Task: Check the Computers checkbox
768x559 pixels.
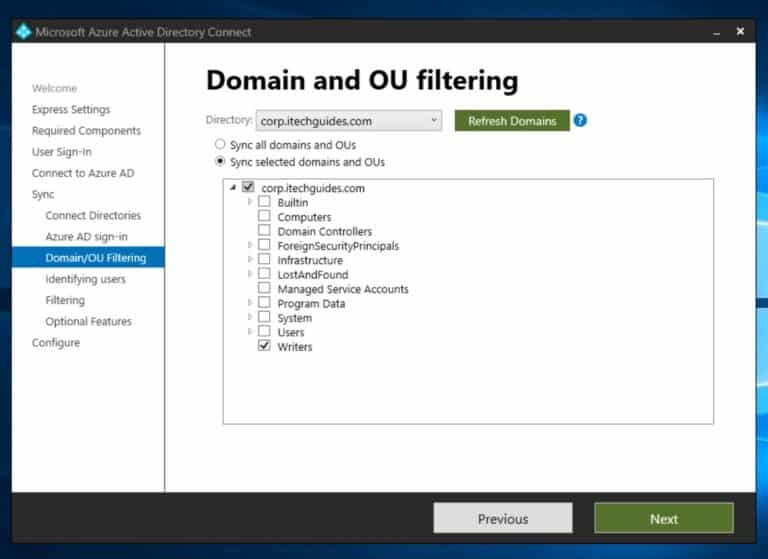Action: click(x=264, y=216)
